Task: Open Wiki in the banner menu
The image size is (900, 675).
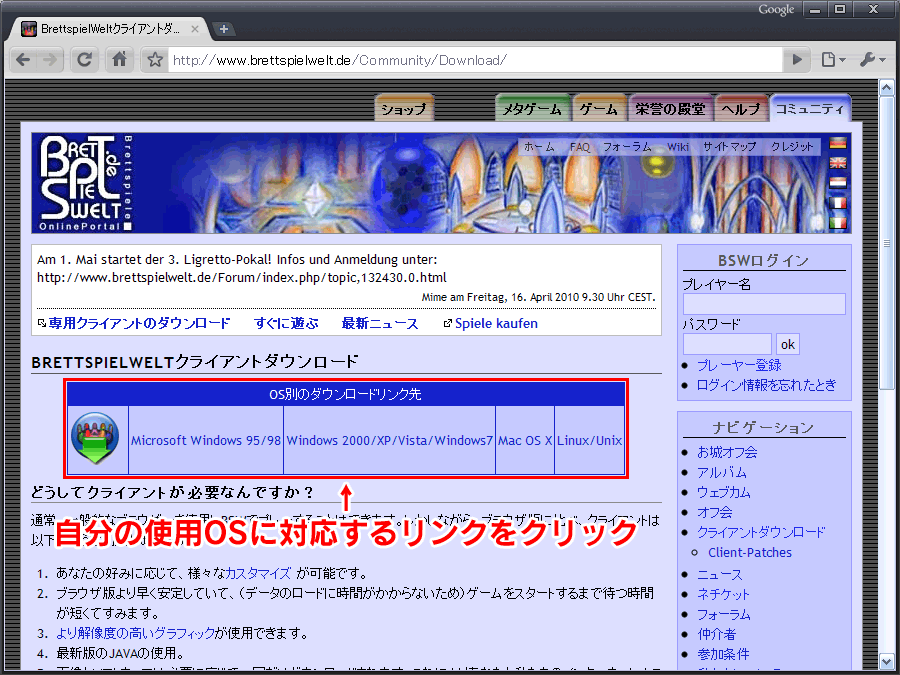Action: pos(678,147)
